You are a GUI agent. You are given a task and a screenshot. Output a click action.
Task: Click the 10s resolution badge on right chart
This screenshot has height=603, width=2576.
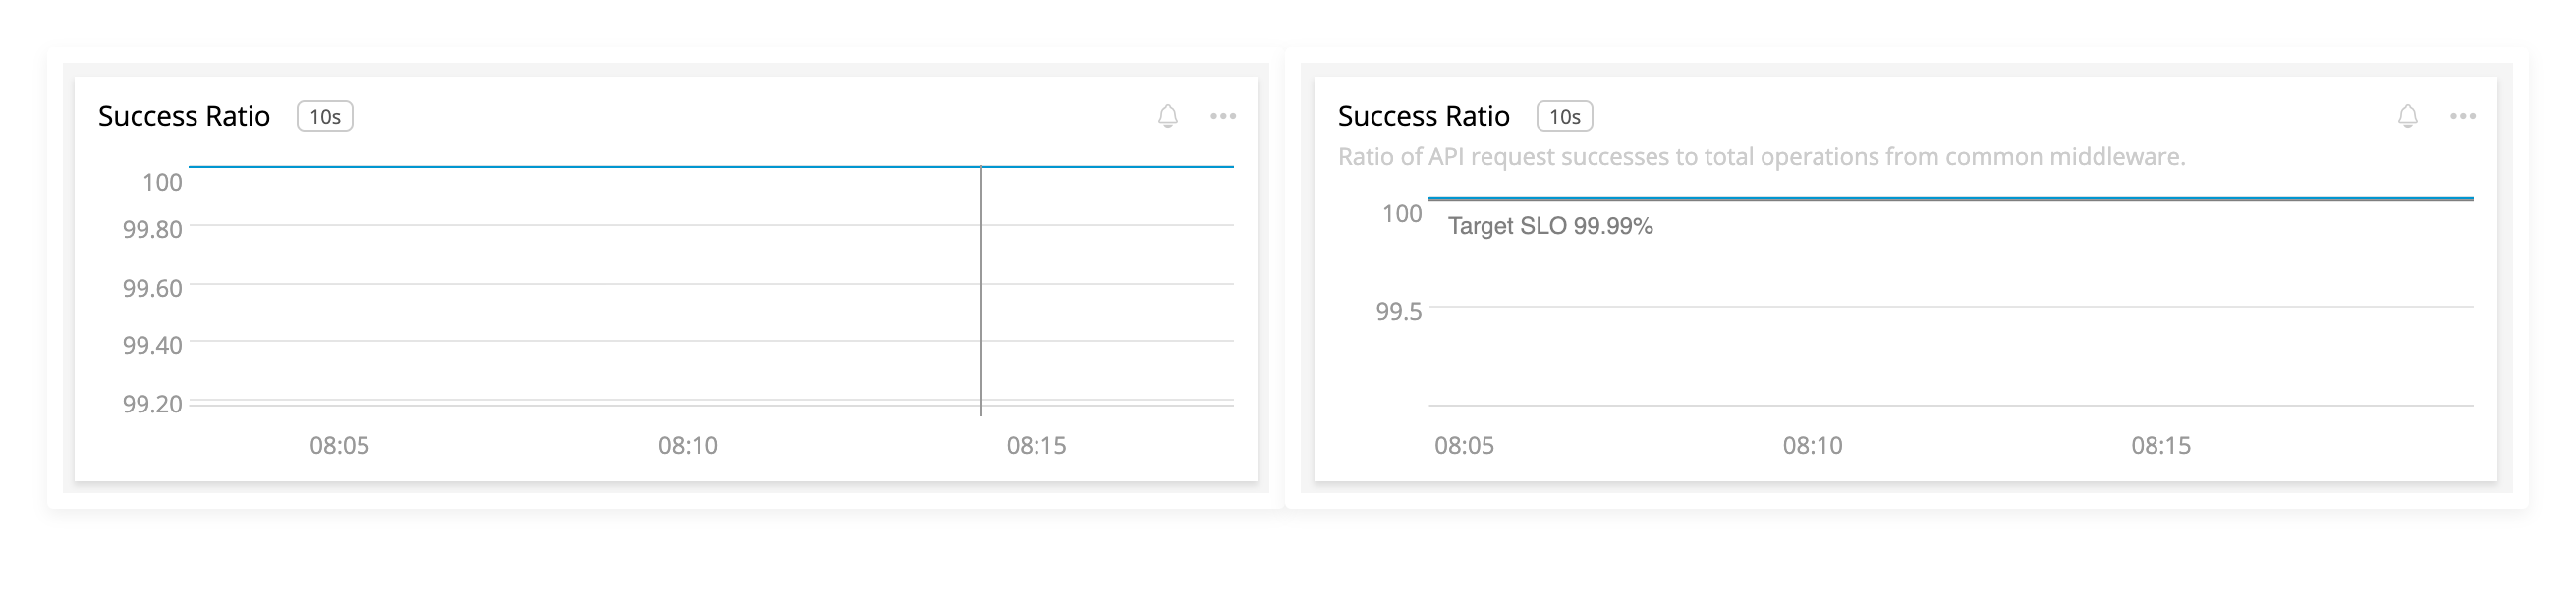click(x=1565, y=116)
